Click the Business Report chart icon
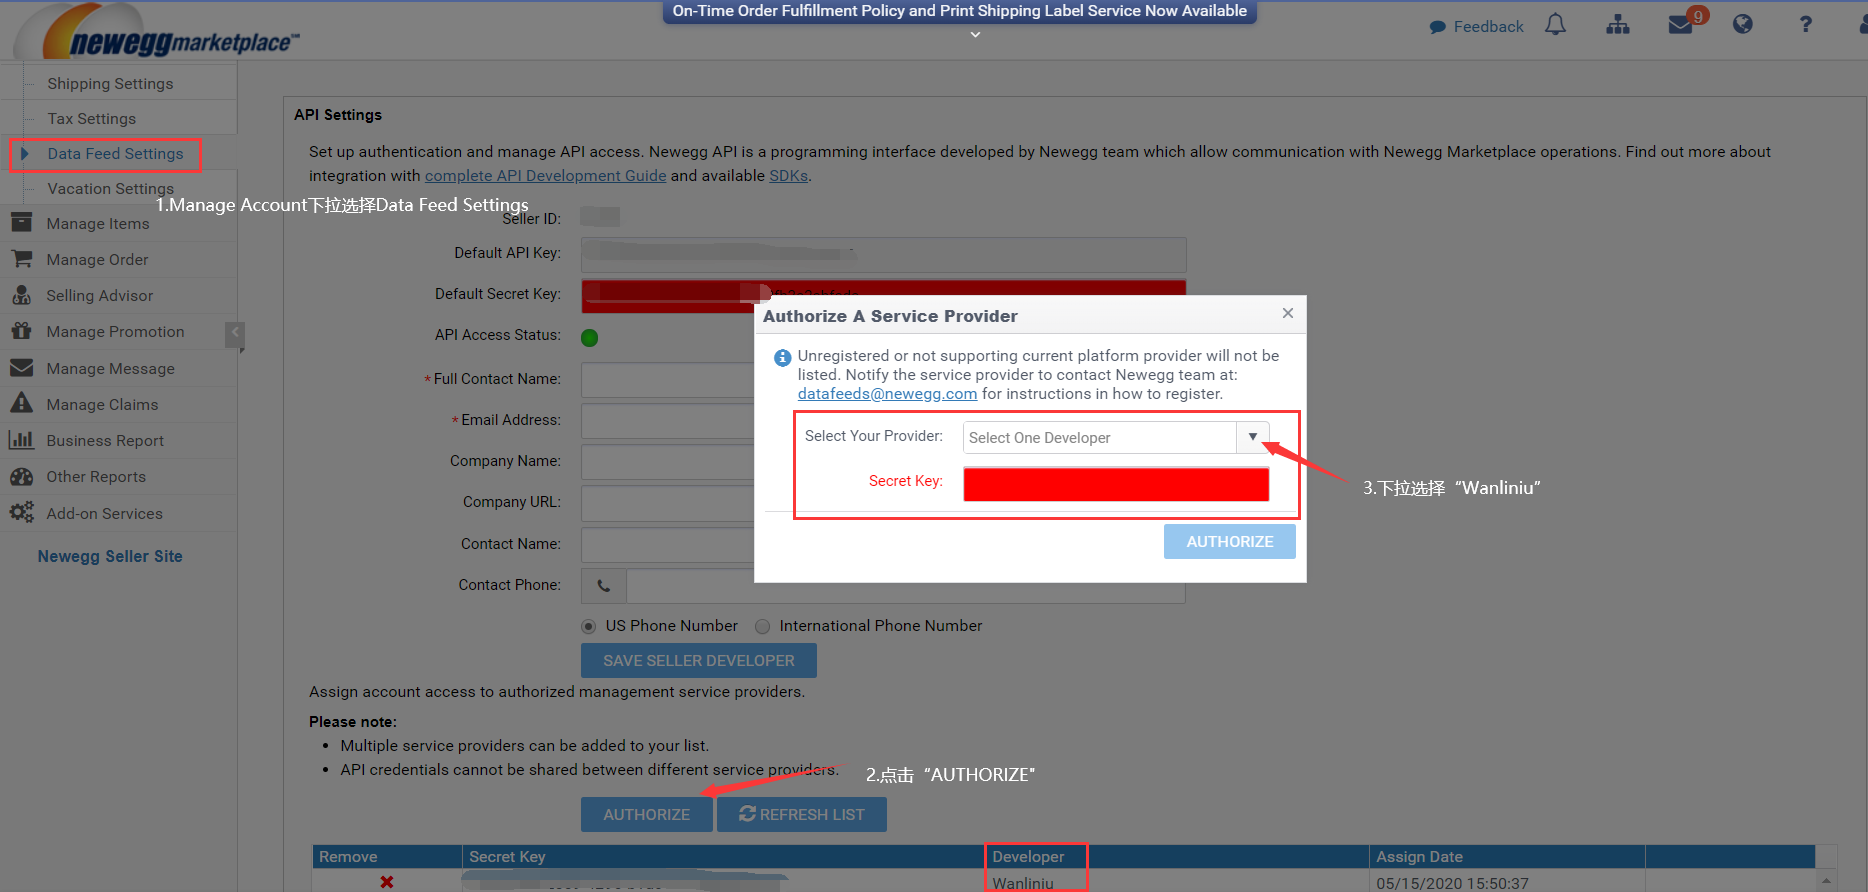Image resolution: width=1868 pixels, height=892 pixels. tap(21, 440)
